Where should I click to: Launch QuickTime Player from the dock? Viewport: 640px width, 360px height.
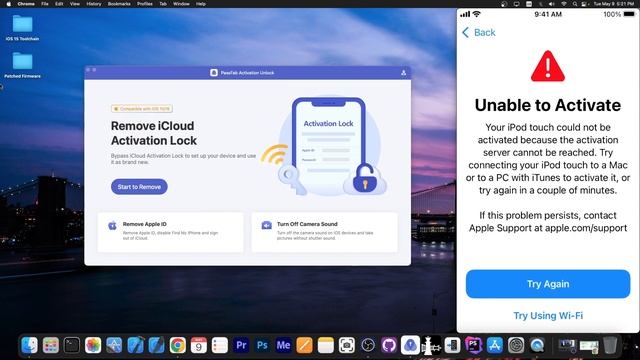(x=537, y=345)
